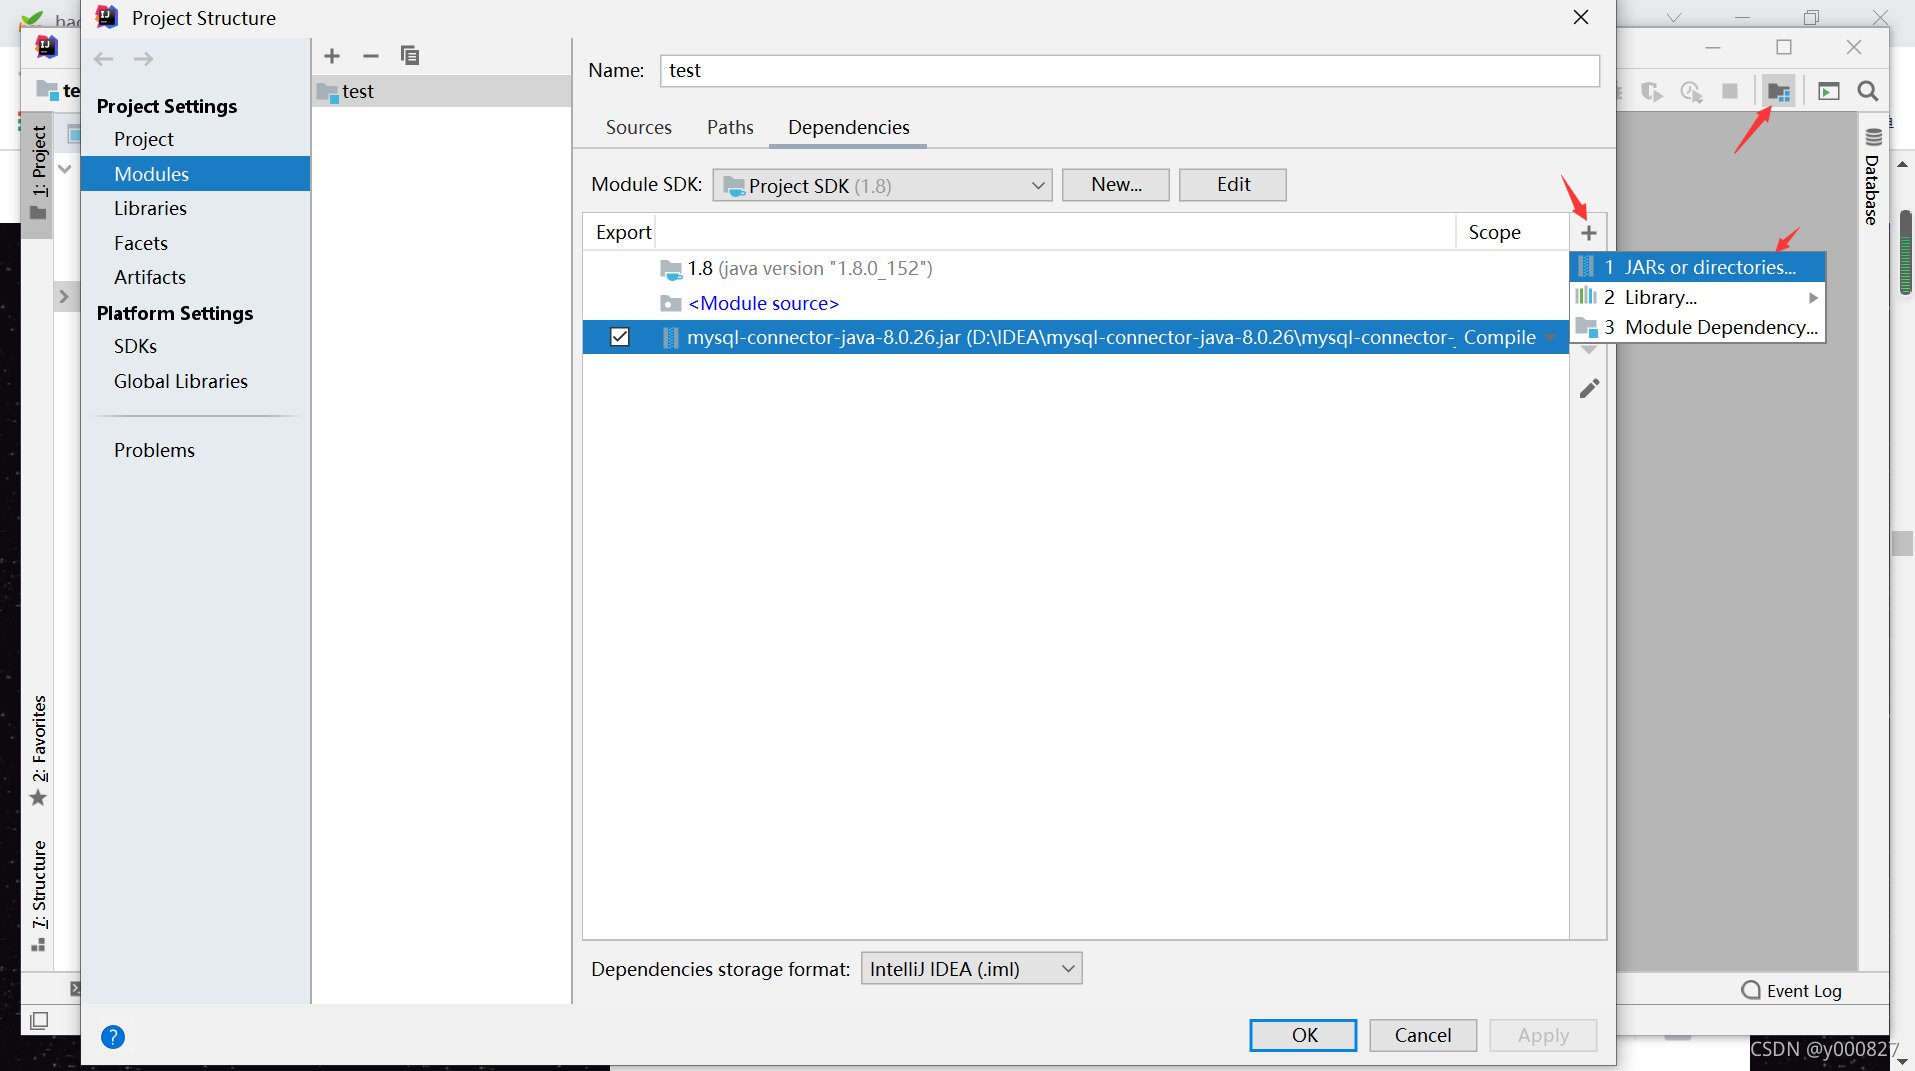The image size is (1915, 1071).
Task: Click the stop icon in main toolbar
Action: 1730,91
